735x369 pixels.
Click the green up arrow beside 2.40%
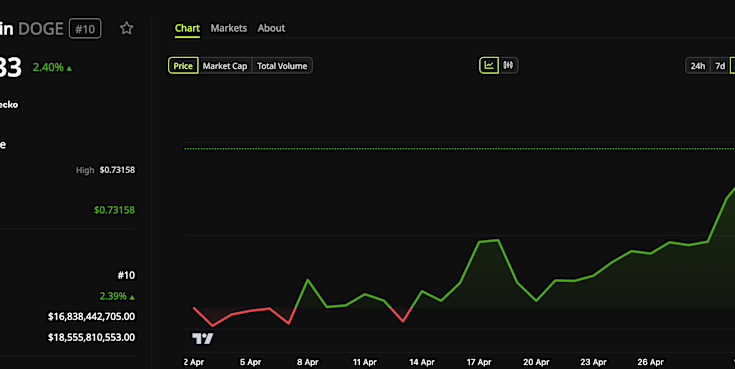[69, 68]
